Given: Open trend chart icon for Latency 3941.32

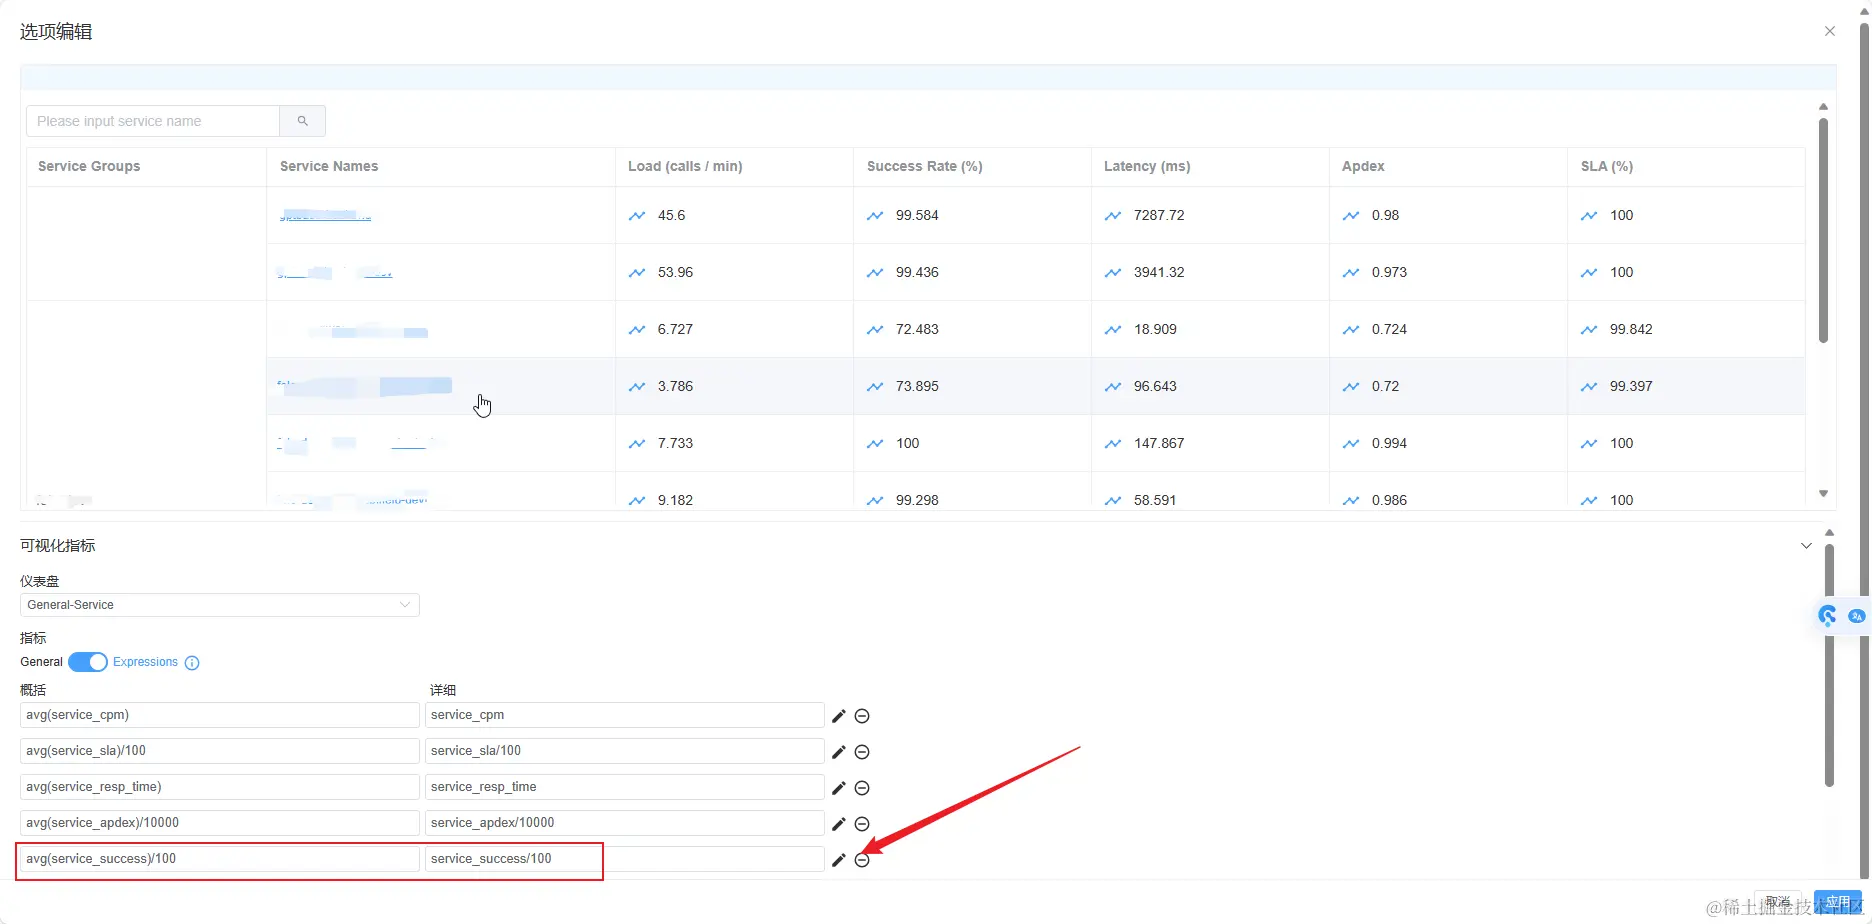Looking at the screenshot, I should 1113,273.
